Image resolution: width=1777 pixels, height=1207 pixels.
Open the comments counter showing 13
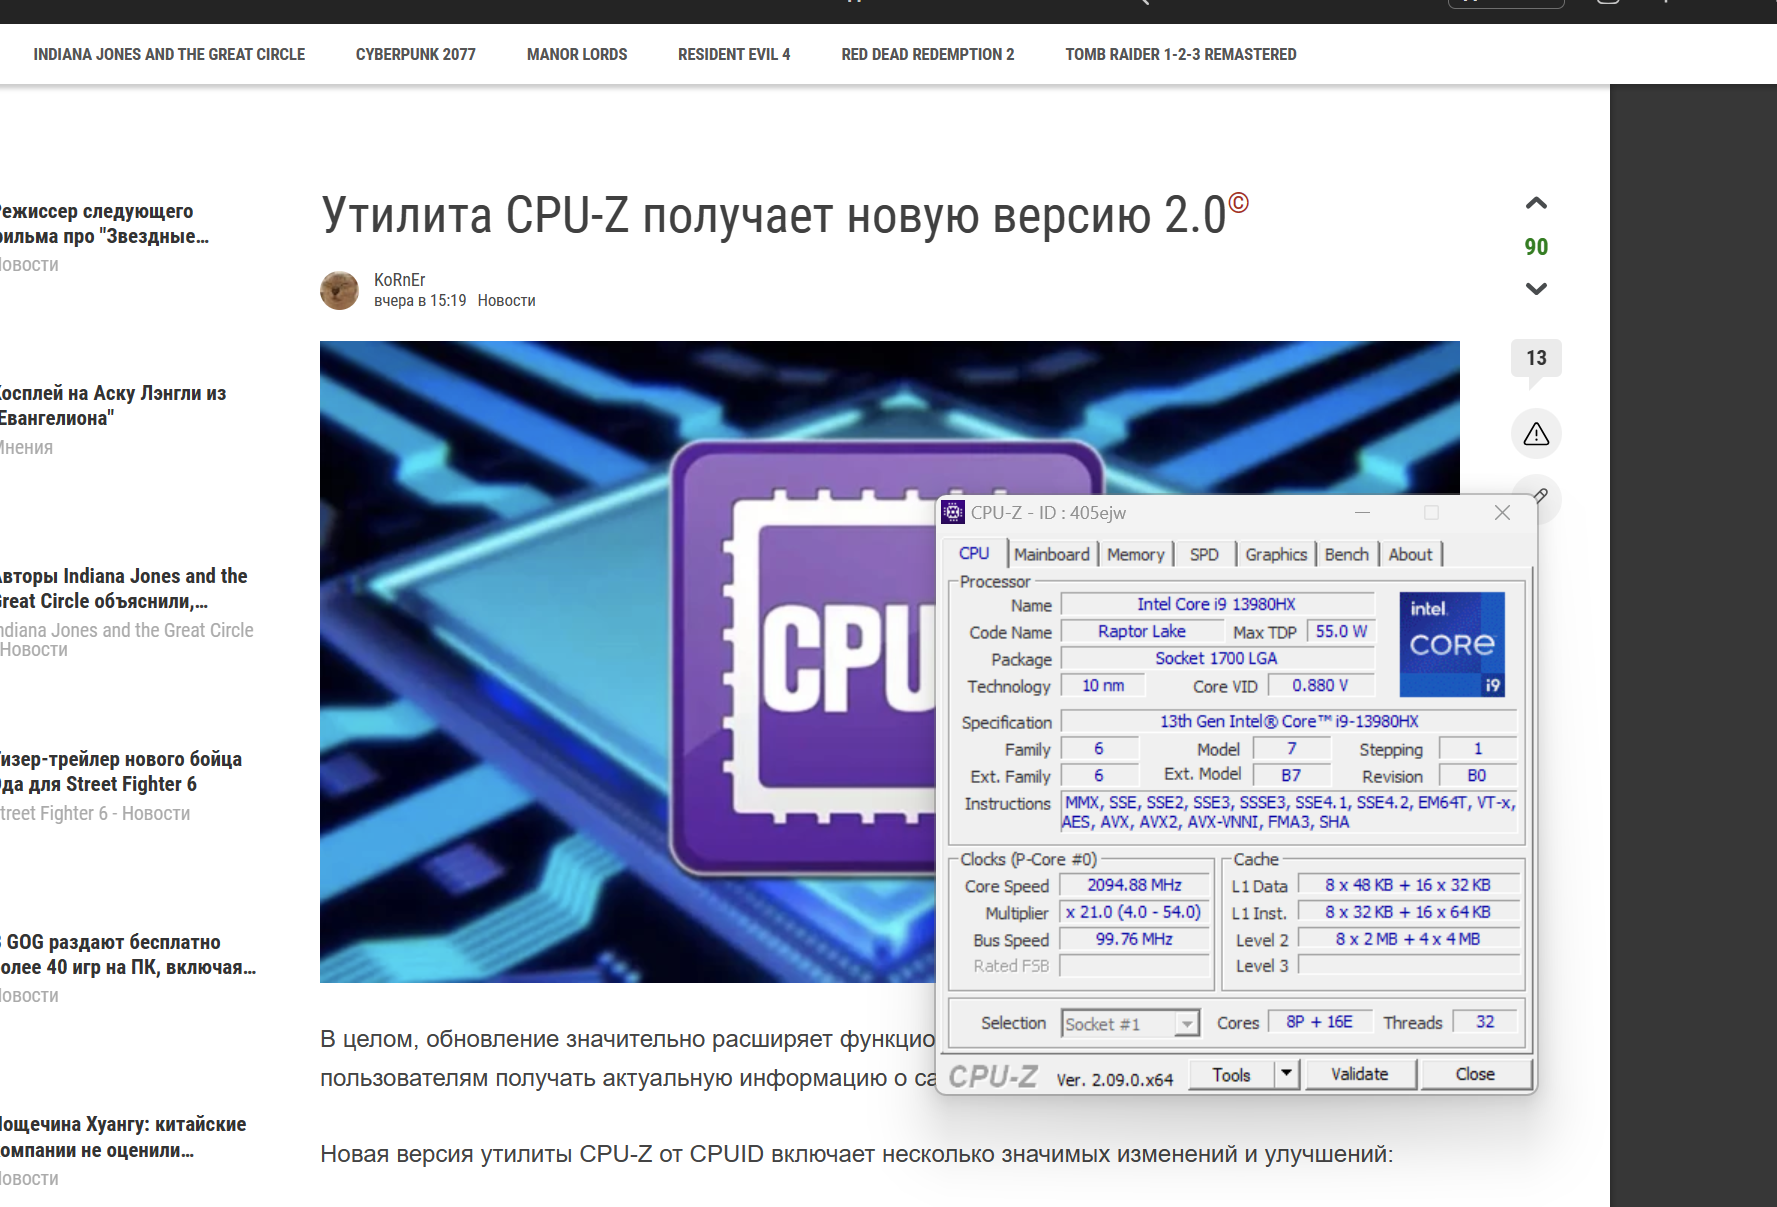point(1536,358)
